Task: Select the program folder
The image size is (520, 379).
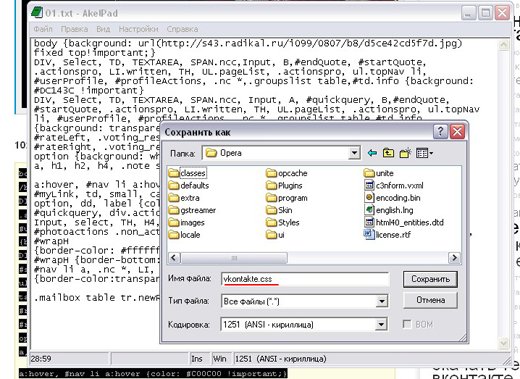Action: pyautogui.click(x=287, y=198)
